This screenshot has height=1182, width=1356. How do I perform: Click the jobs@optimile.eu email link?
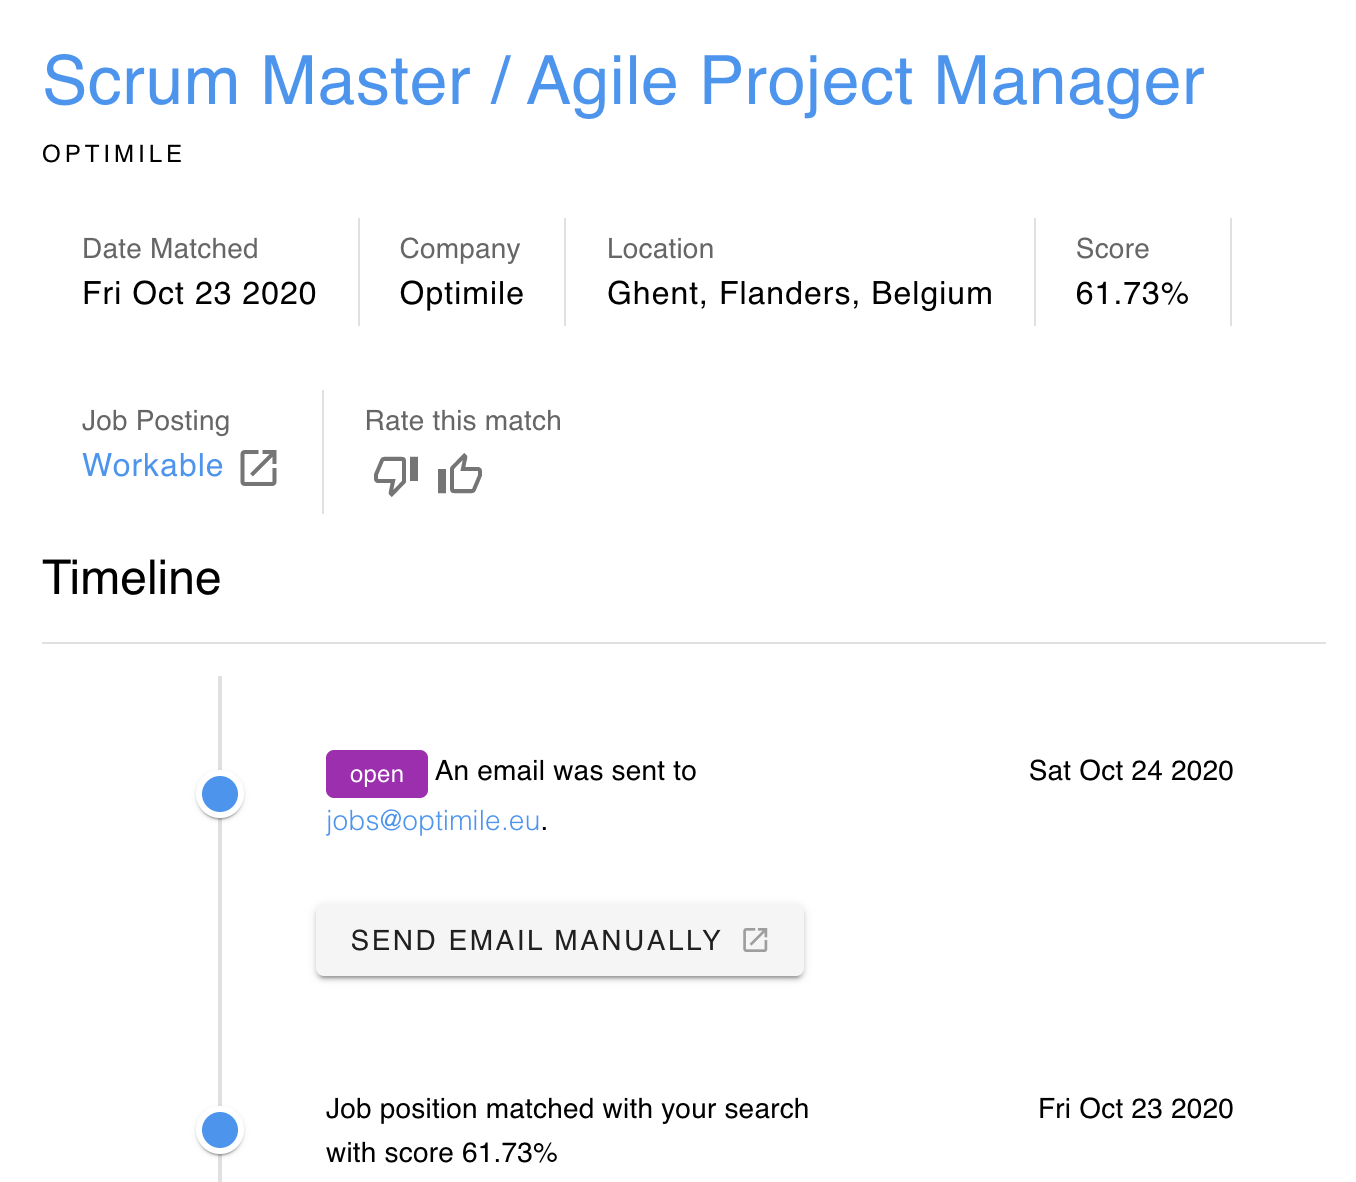[433, 821]
